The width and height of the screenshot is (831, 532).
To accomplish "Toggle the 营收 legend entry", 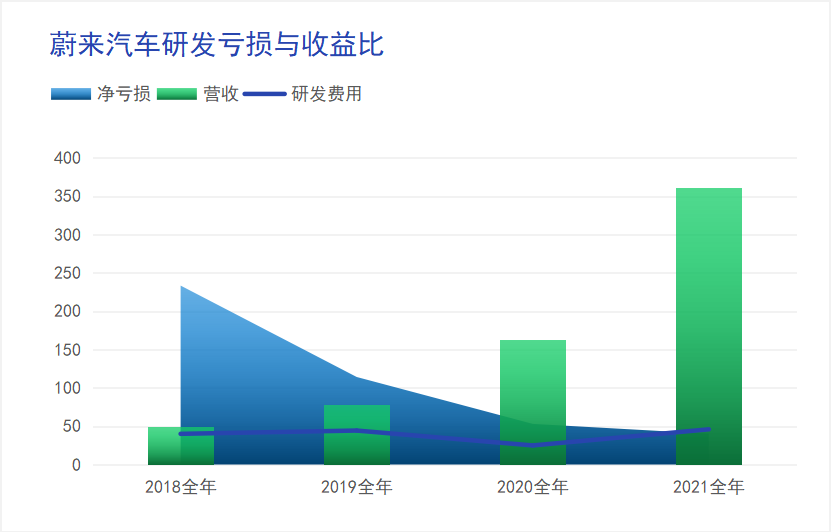I will (x=198, y=94).
